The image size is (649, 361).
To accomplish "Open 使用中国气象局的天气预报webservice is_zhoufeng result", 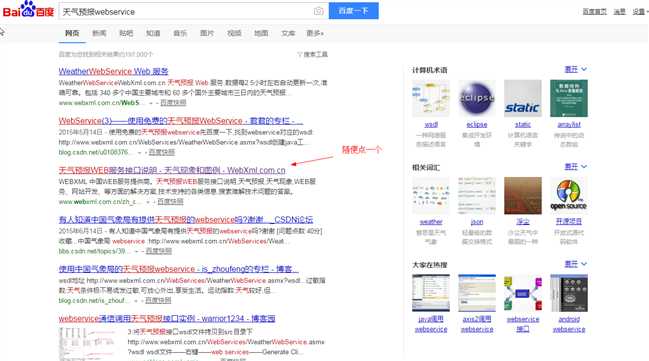I will tap(178, 269).
